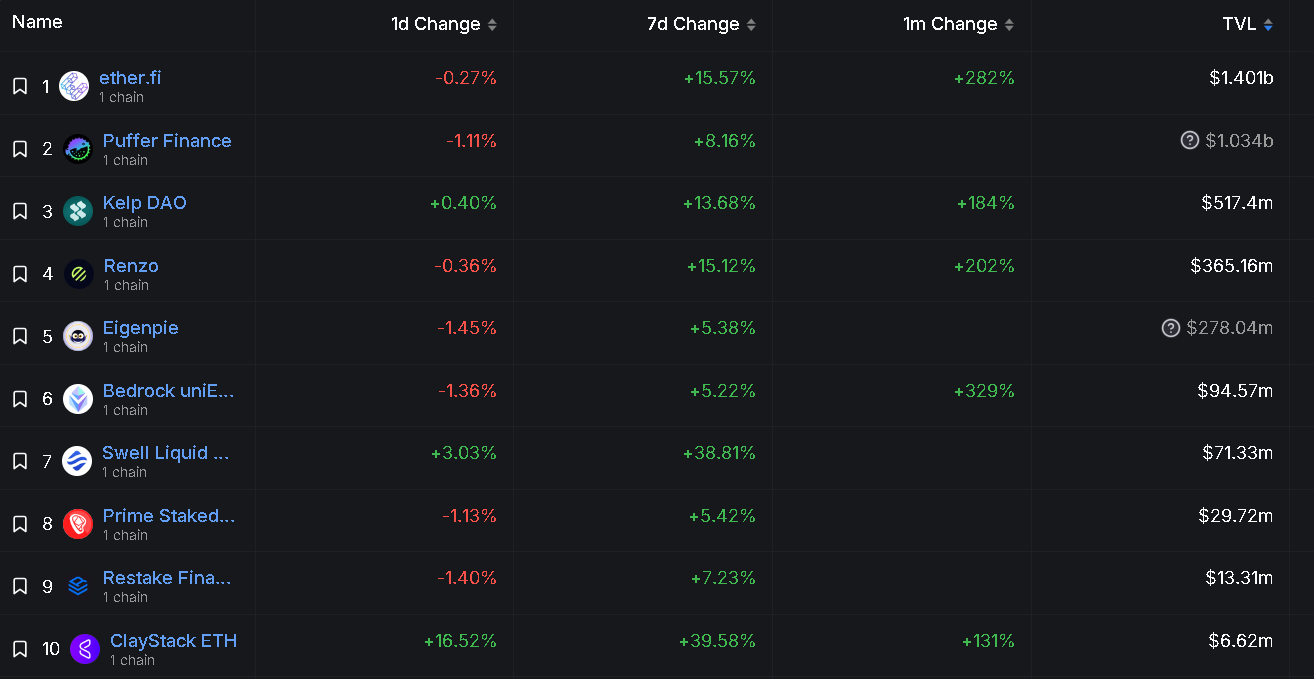The image size is (1314, 679).
Task: Open the Restake Finance protocol link
Action: click(166, 578)
